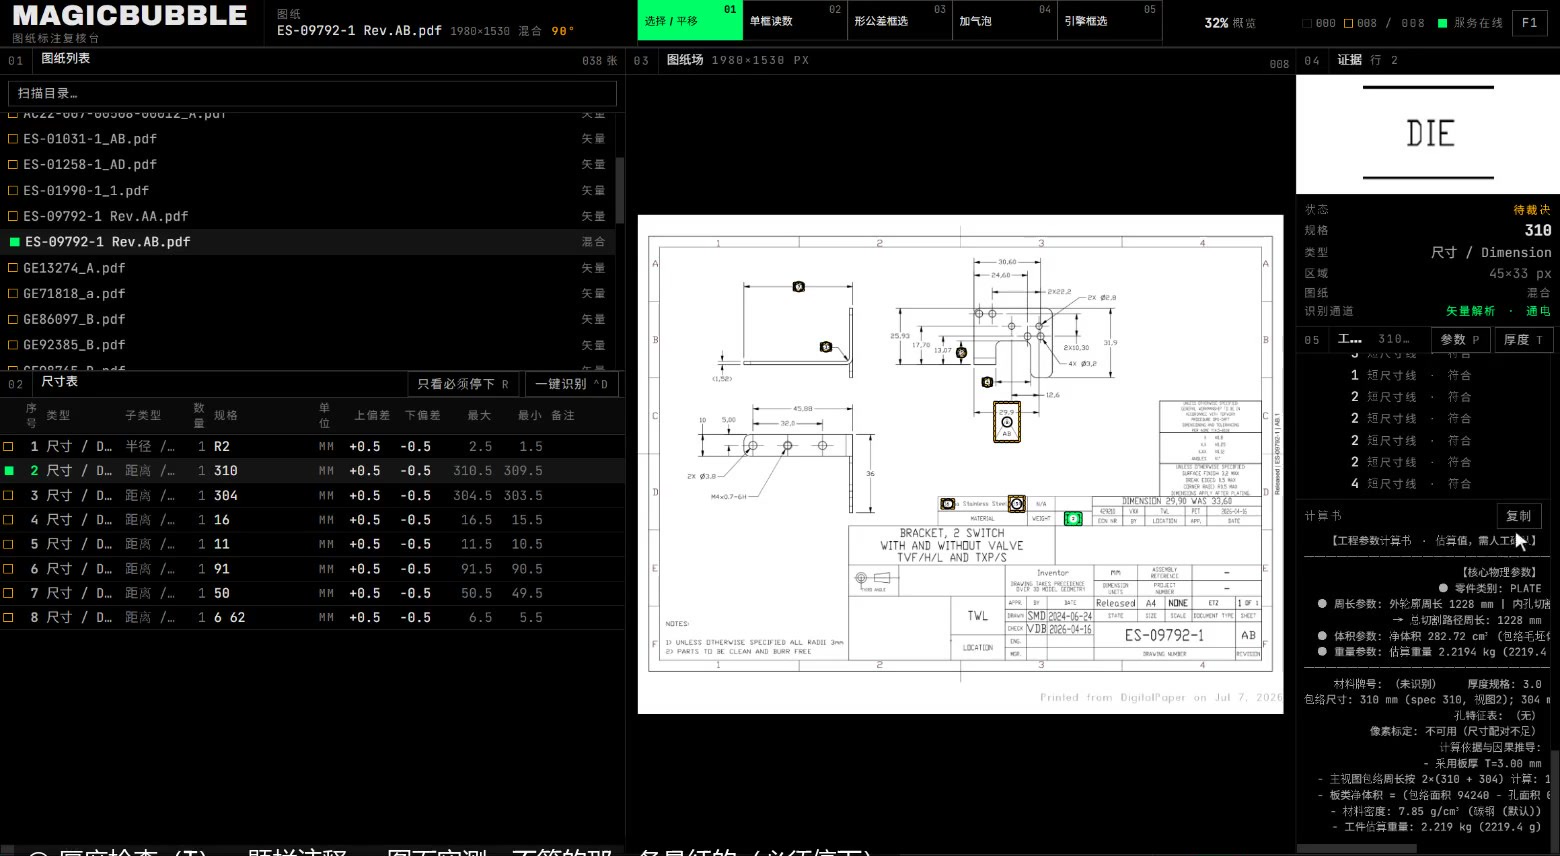Select ES-01990-1_1.pdf from the file list
The width and height of the screenshot is (1560, 856).
tap(308, 190)
